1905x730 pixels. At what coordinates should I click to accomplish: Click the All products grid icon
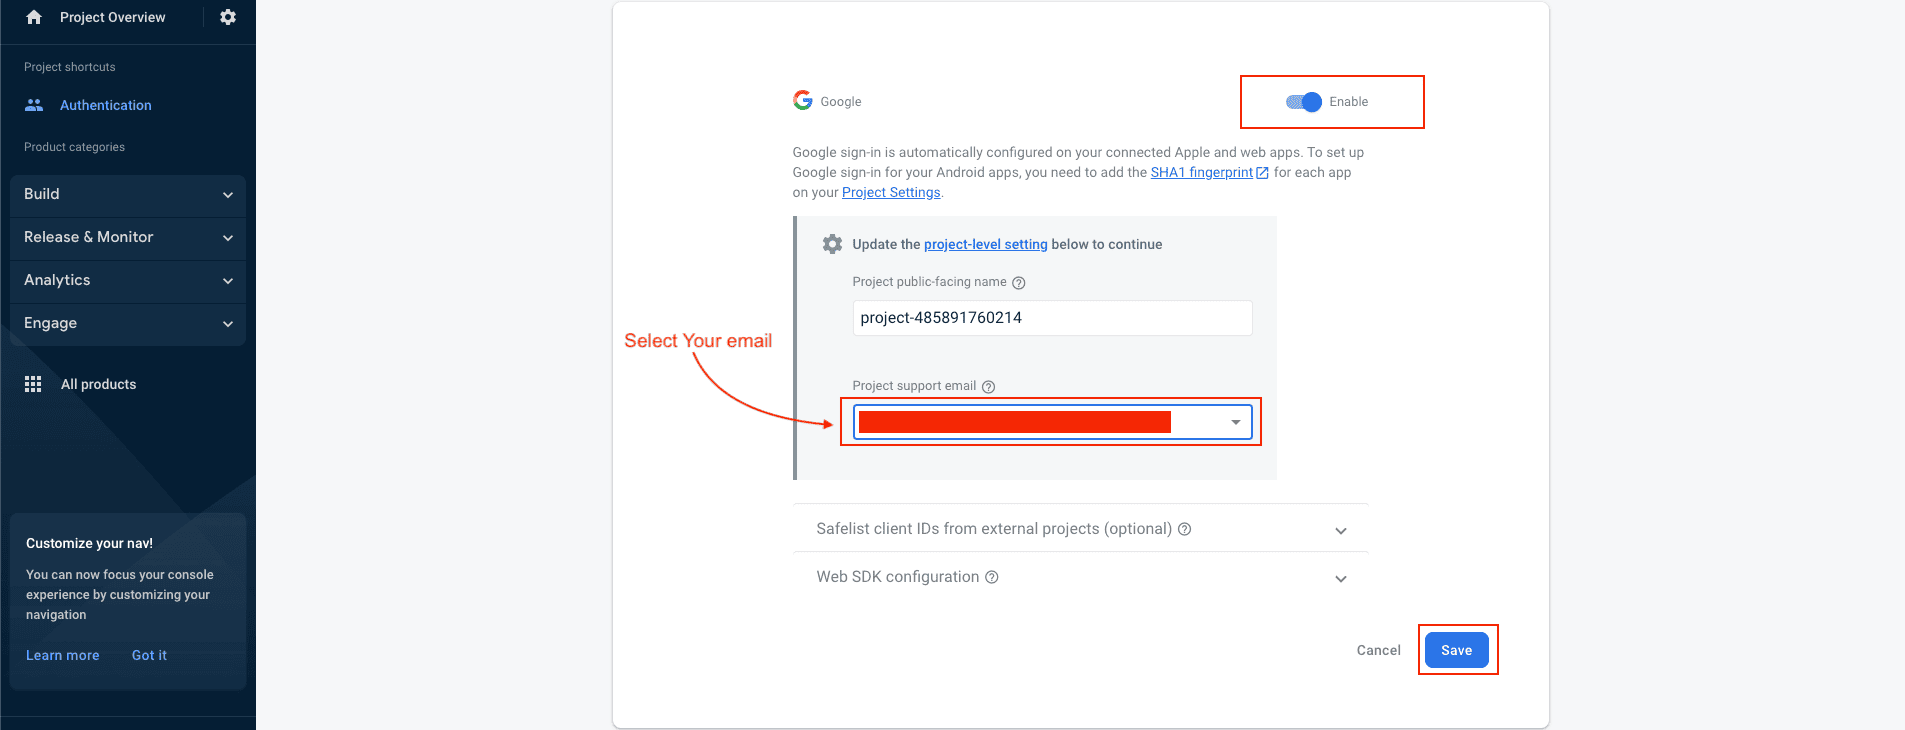(x=33, y=384)
